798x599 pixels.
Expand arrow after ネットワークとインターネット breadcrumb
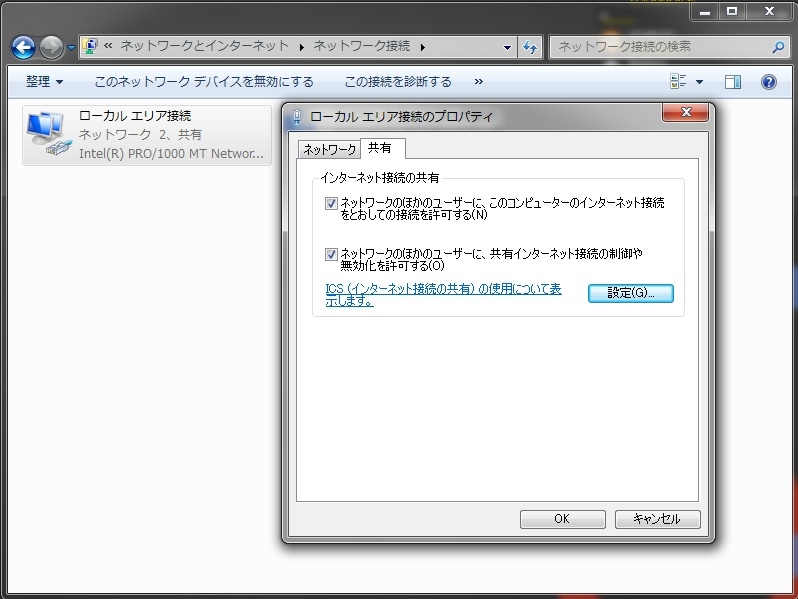(302, 47)
